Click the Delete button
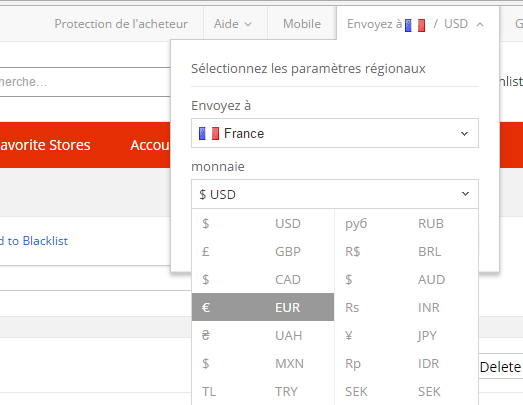Screen dimensions: 523x405 [x=500, y=367]
